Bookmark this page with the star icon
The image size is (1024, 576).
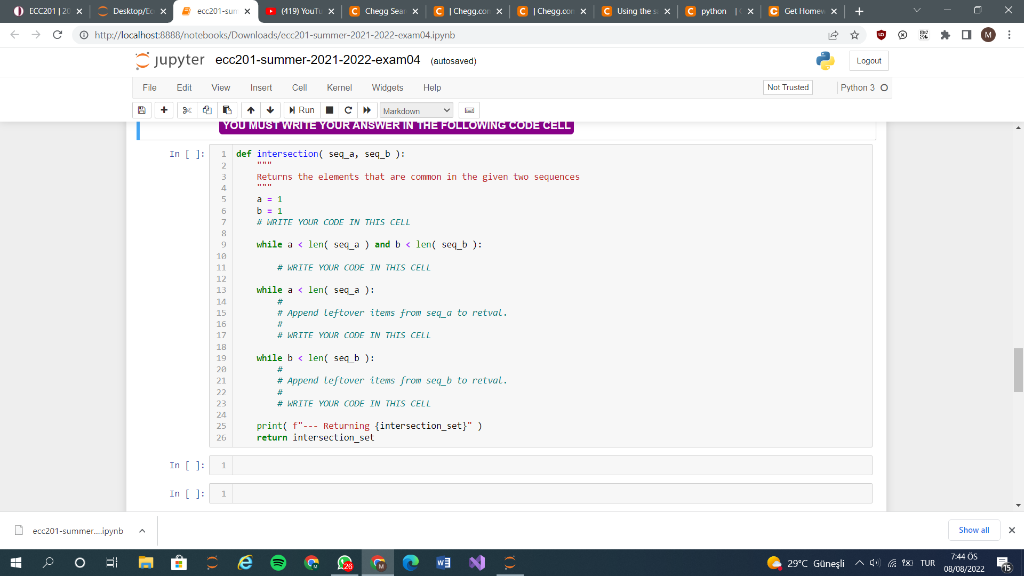[x=854, y=35]
